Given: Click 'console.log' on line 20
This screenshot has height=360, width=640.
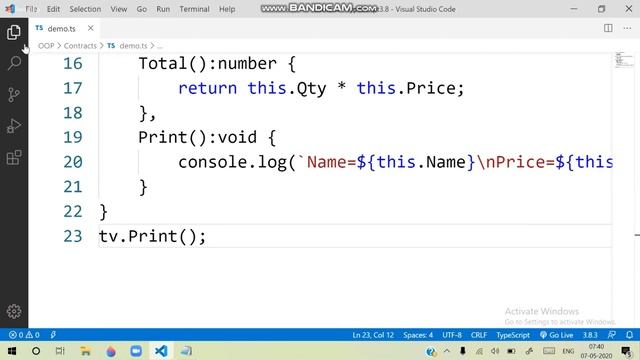Looking at the screenshot, I should tap(232, 162).
